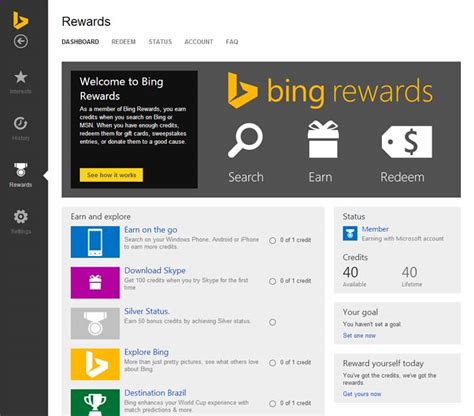The image size is (474, 416).
Task: Switch to the FAQ tab
Action: [232, 42]
